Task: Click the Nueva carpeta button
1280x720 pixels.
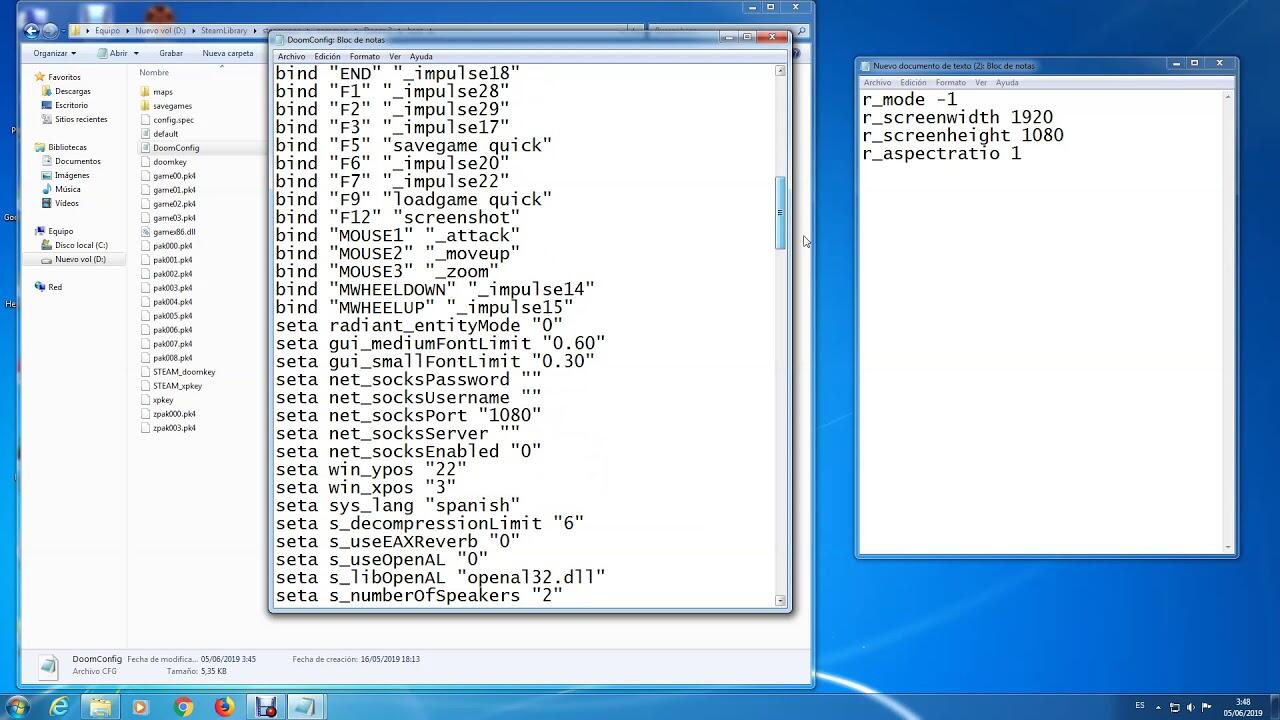Action: pos(228,53)
